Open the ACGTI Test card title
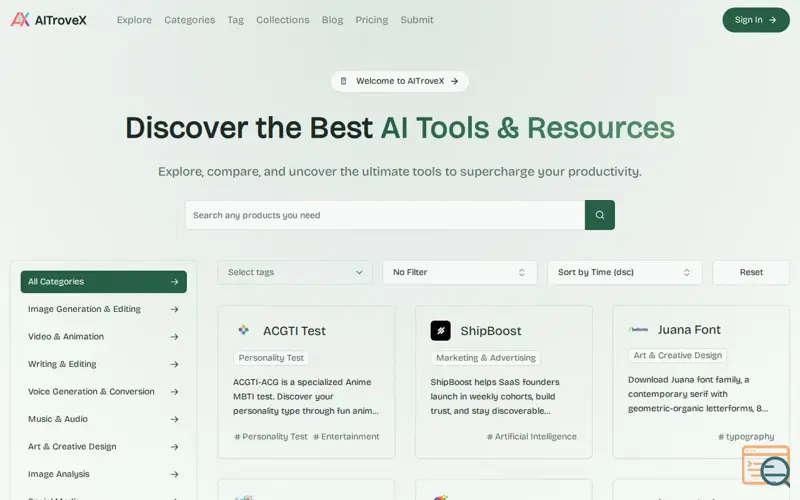 (294, 331)
